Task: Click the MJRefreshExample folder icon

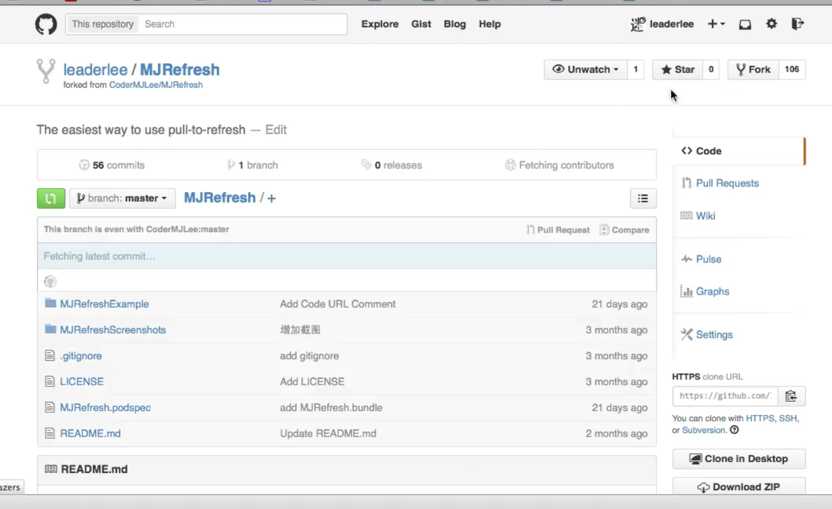Action: pyautogui.click(x=50, y=303)
